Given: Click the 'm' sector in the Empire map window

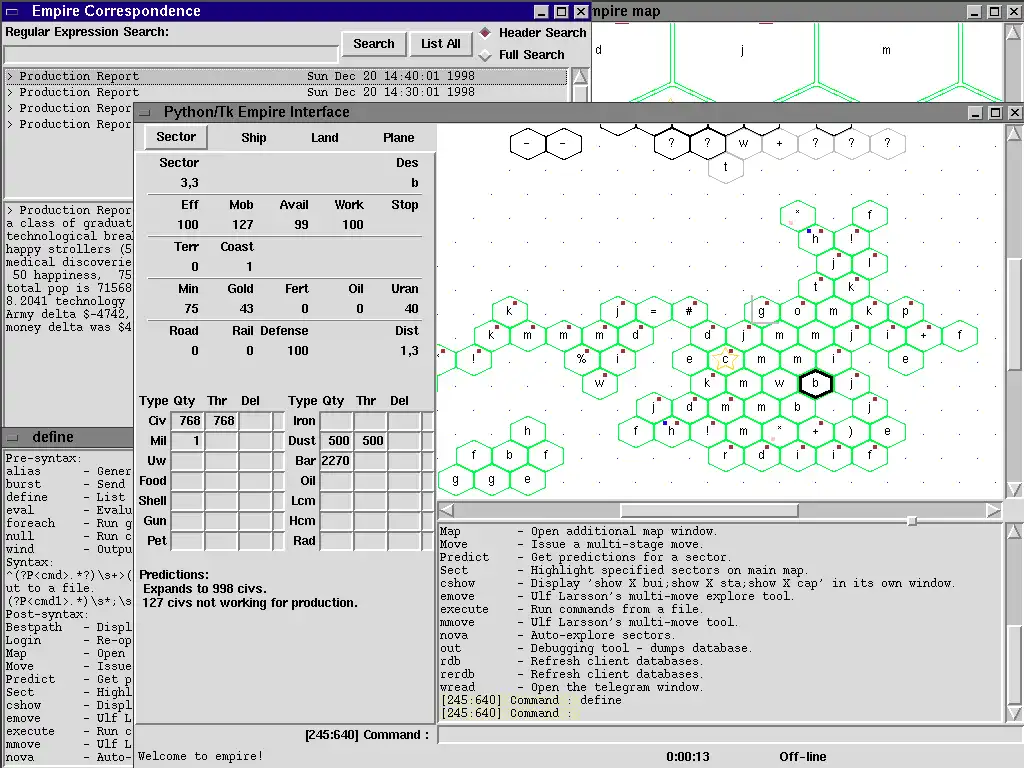Looking at the screenshot, I should pos(886,50).
